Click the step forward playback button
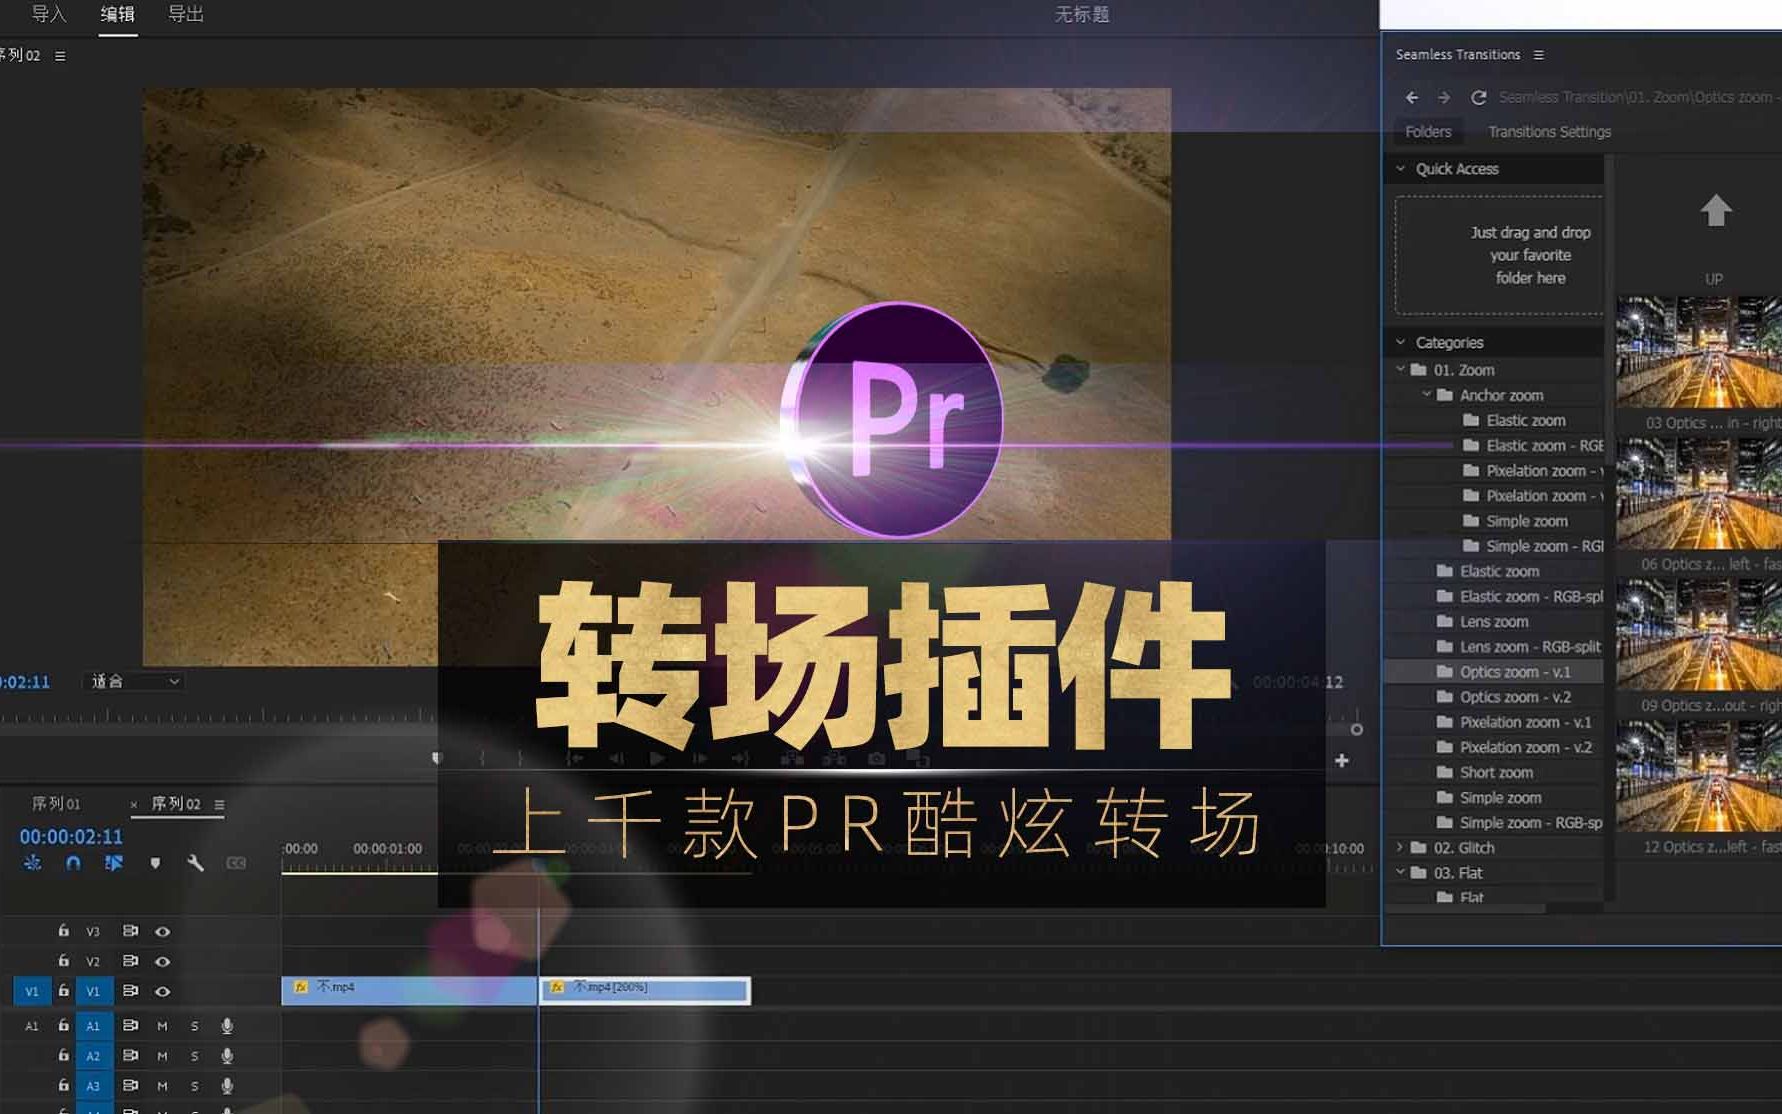Screen dimensions: 1782x1114 pos(701,758)
